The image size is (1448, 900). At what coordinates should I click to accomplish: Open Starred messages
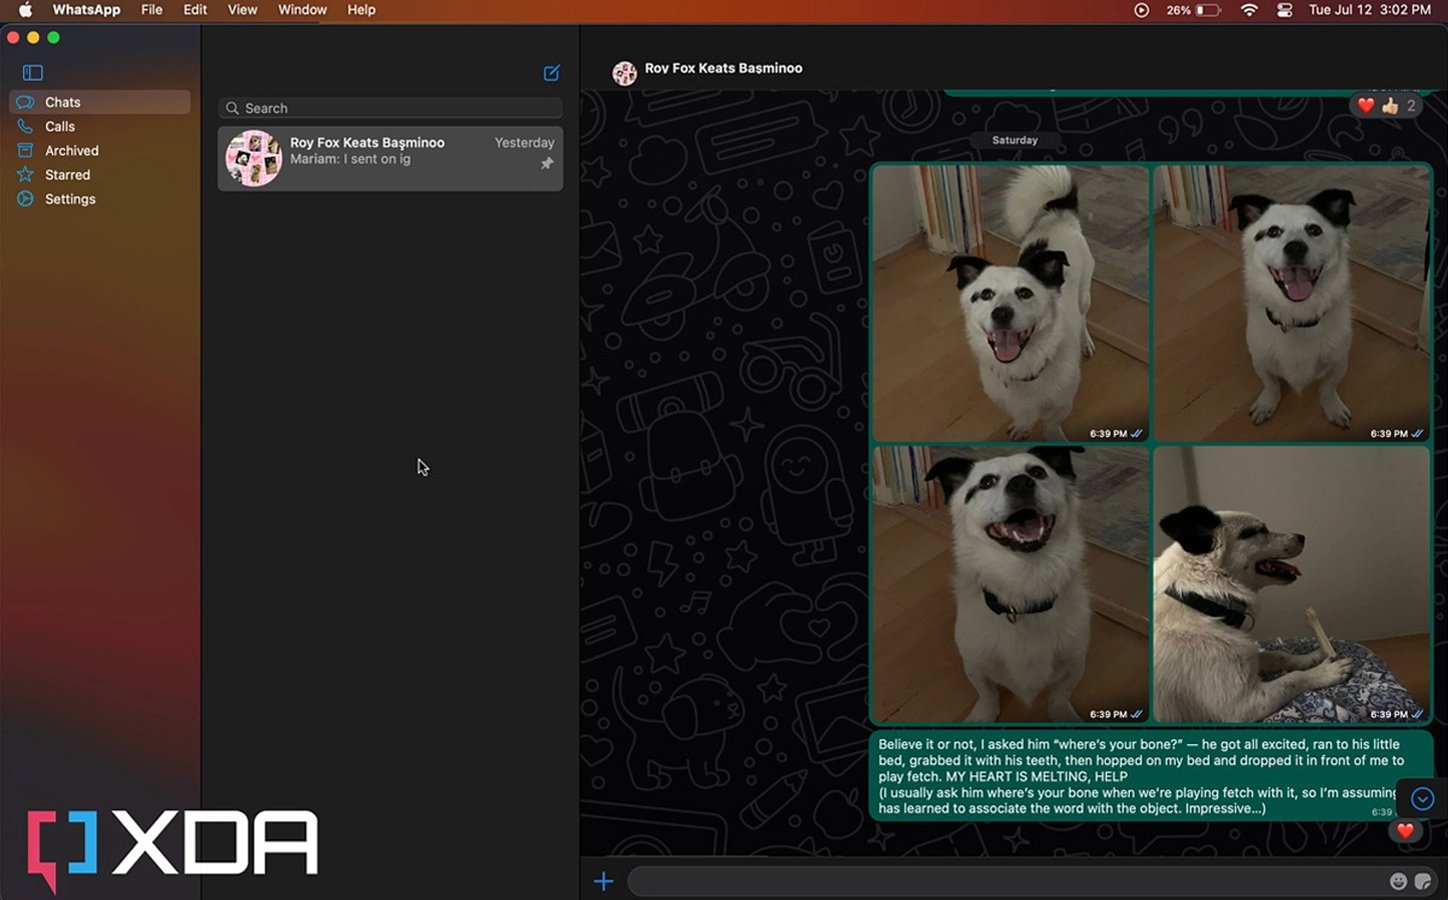(x=67, y=175)
